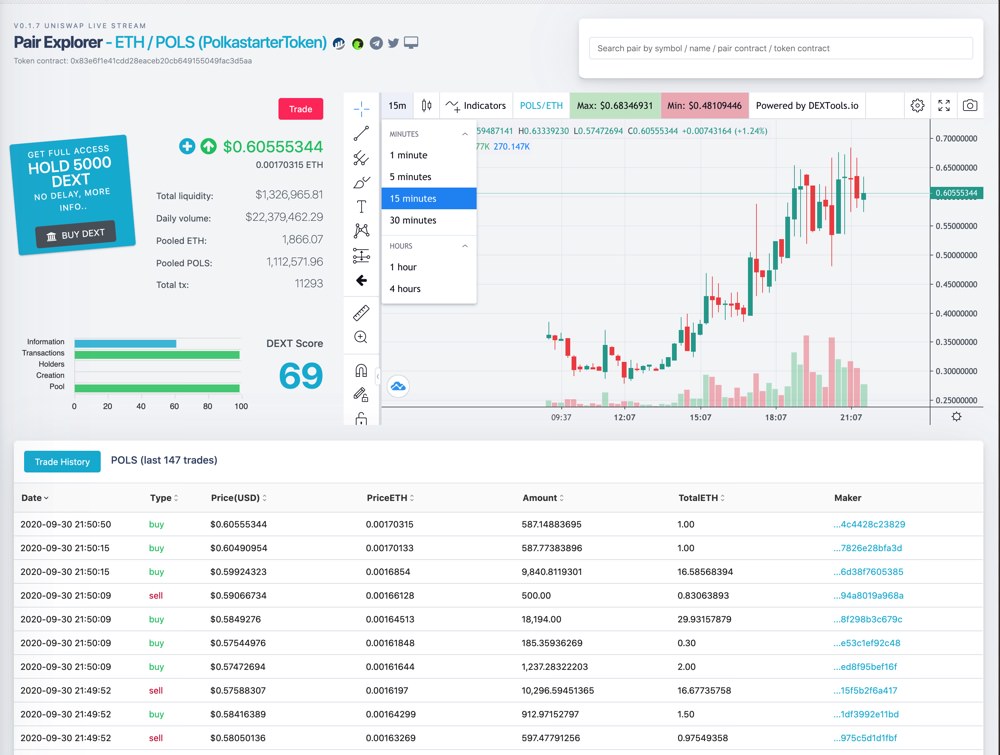The width and height of the screenshot is (1000, 755).
Task: Toggle stay in drawing mode pencil lock
Action: click(361, 395)
